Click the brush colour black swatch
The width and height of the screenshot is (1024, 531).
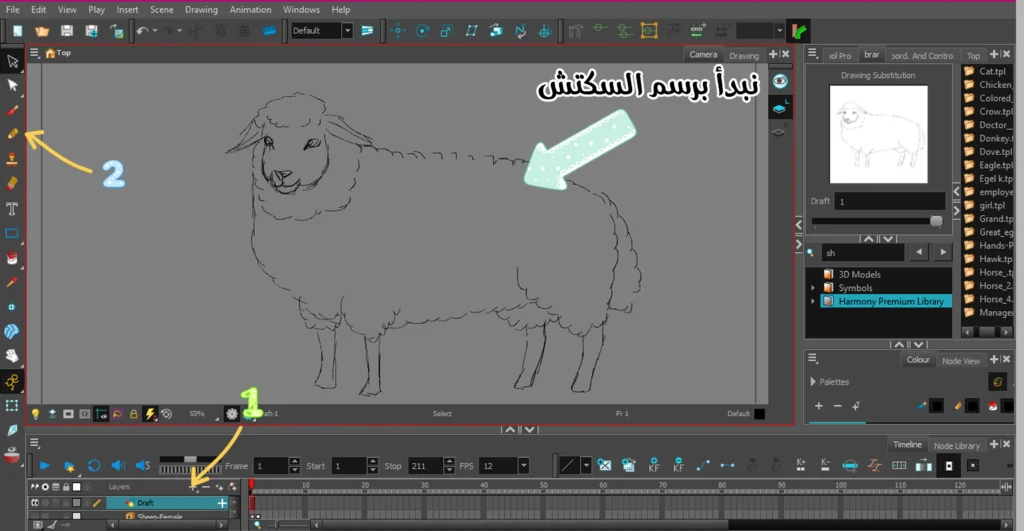point(936,406)
